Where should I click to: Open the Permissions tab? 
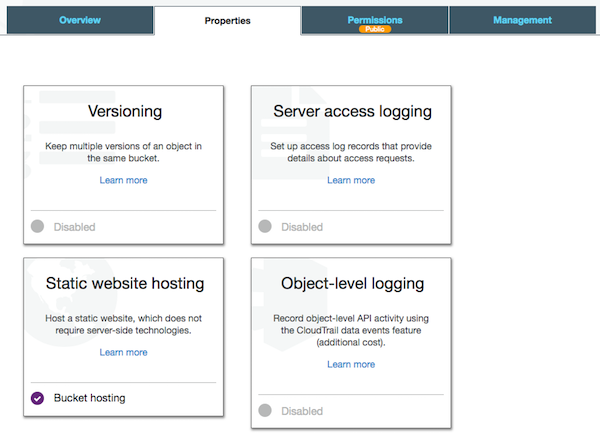click(375, 20)
